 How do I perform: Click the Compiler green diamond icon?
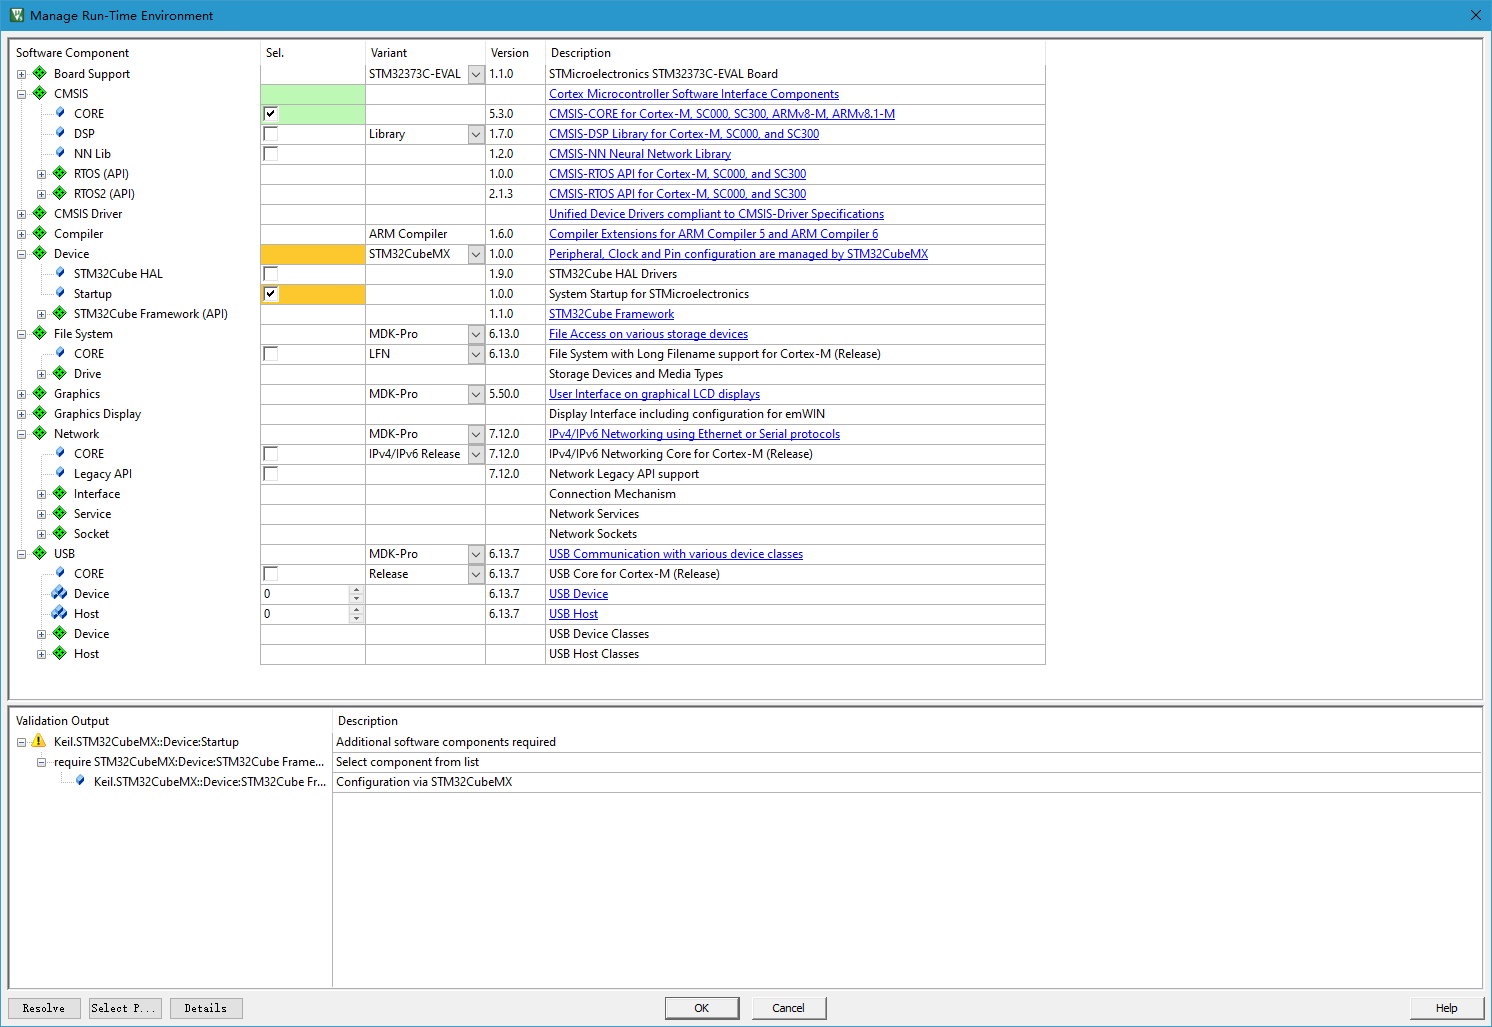pos(40,233)
